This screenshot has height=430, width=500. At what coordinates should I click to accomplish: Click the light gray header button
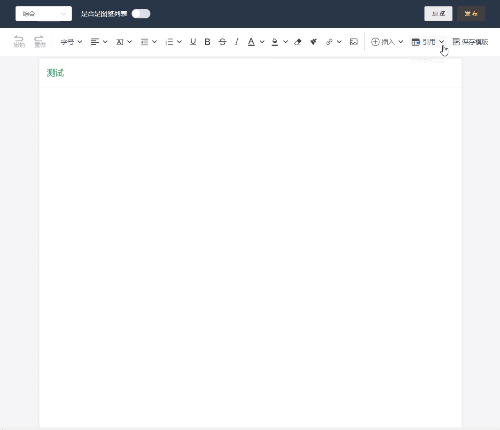point(438,14)
